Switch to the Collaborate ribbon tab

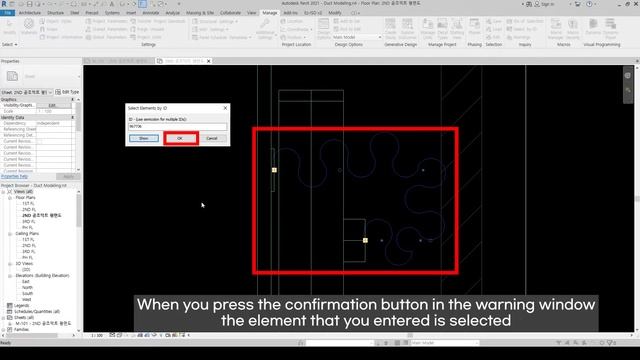(x=230, y=13)
